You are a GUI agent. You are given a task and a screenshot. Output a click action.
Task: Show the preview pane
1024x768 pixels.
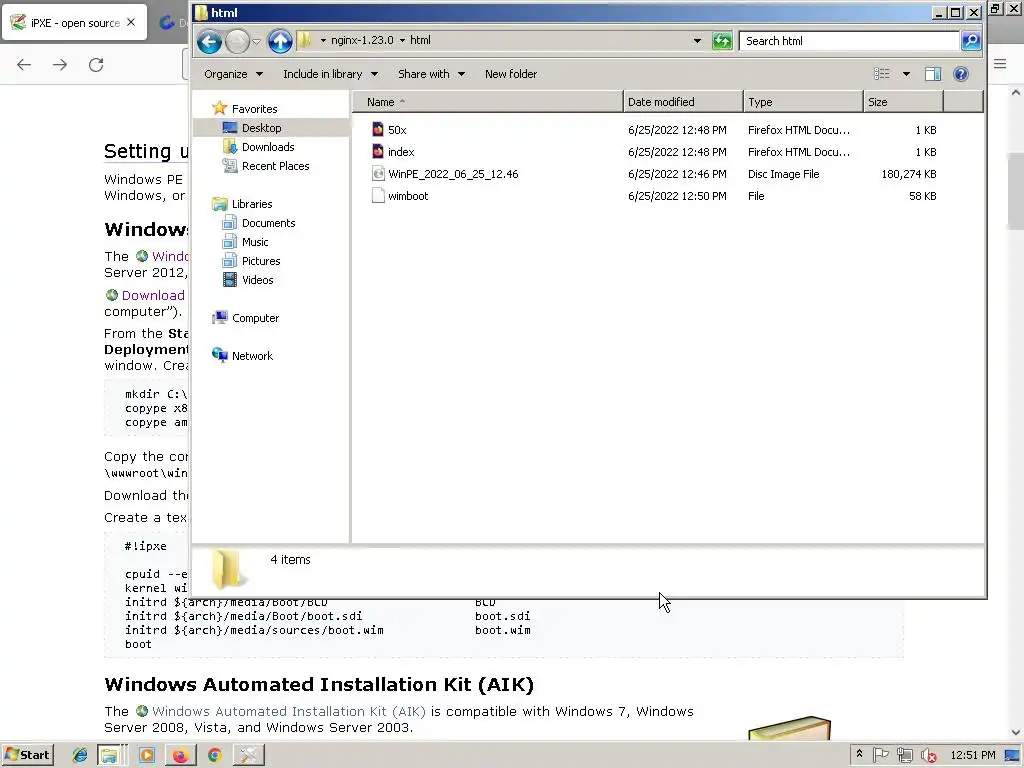933,74
